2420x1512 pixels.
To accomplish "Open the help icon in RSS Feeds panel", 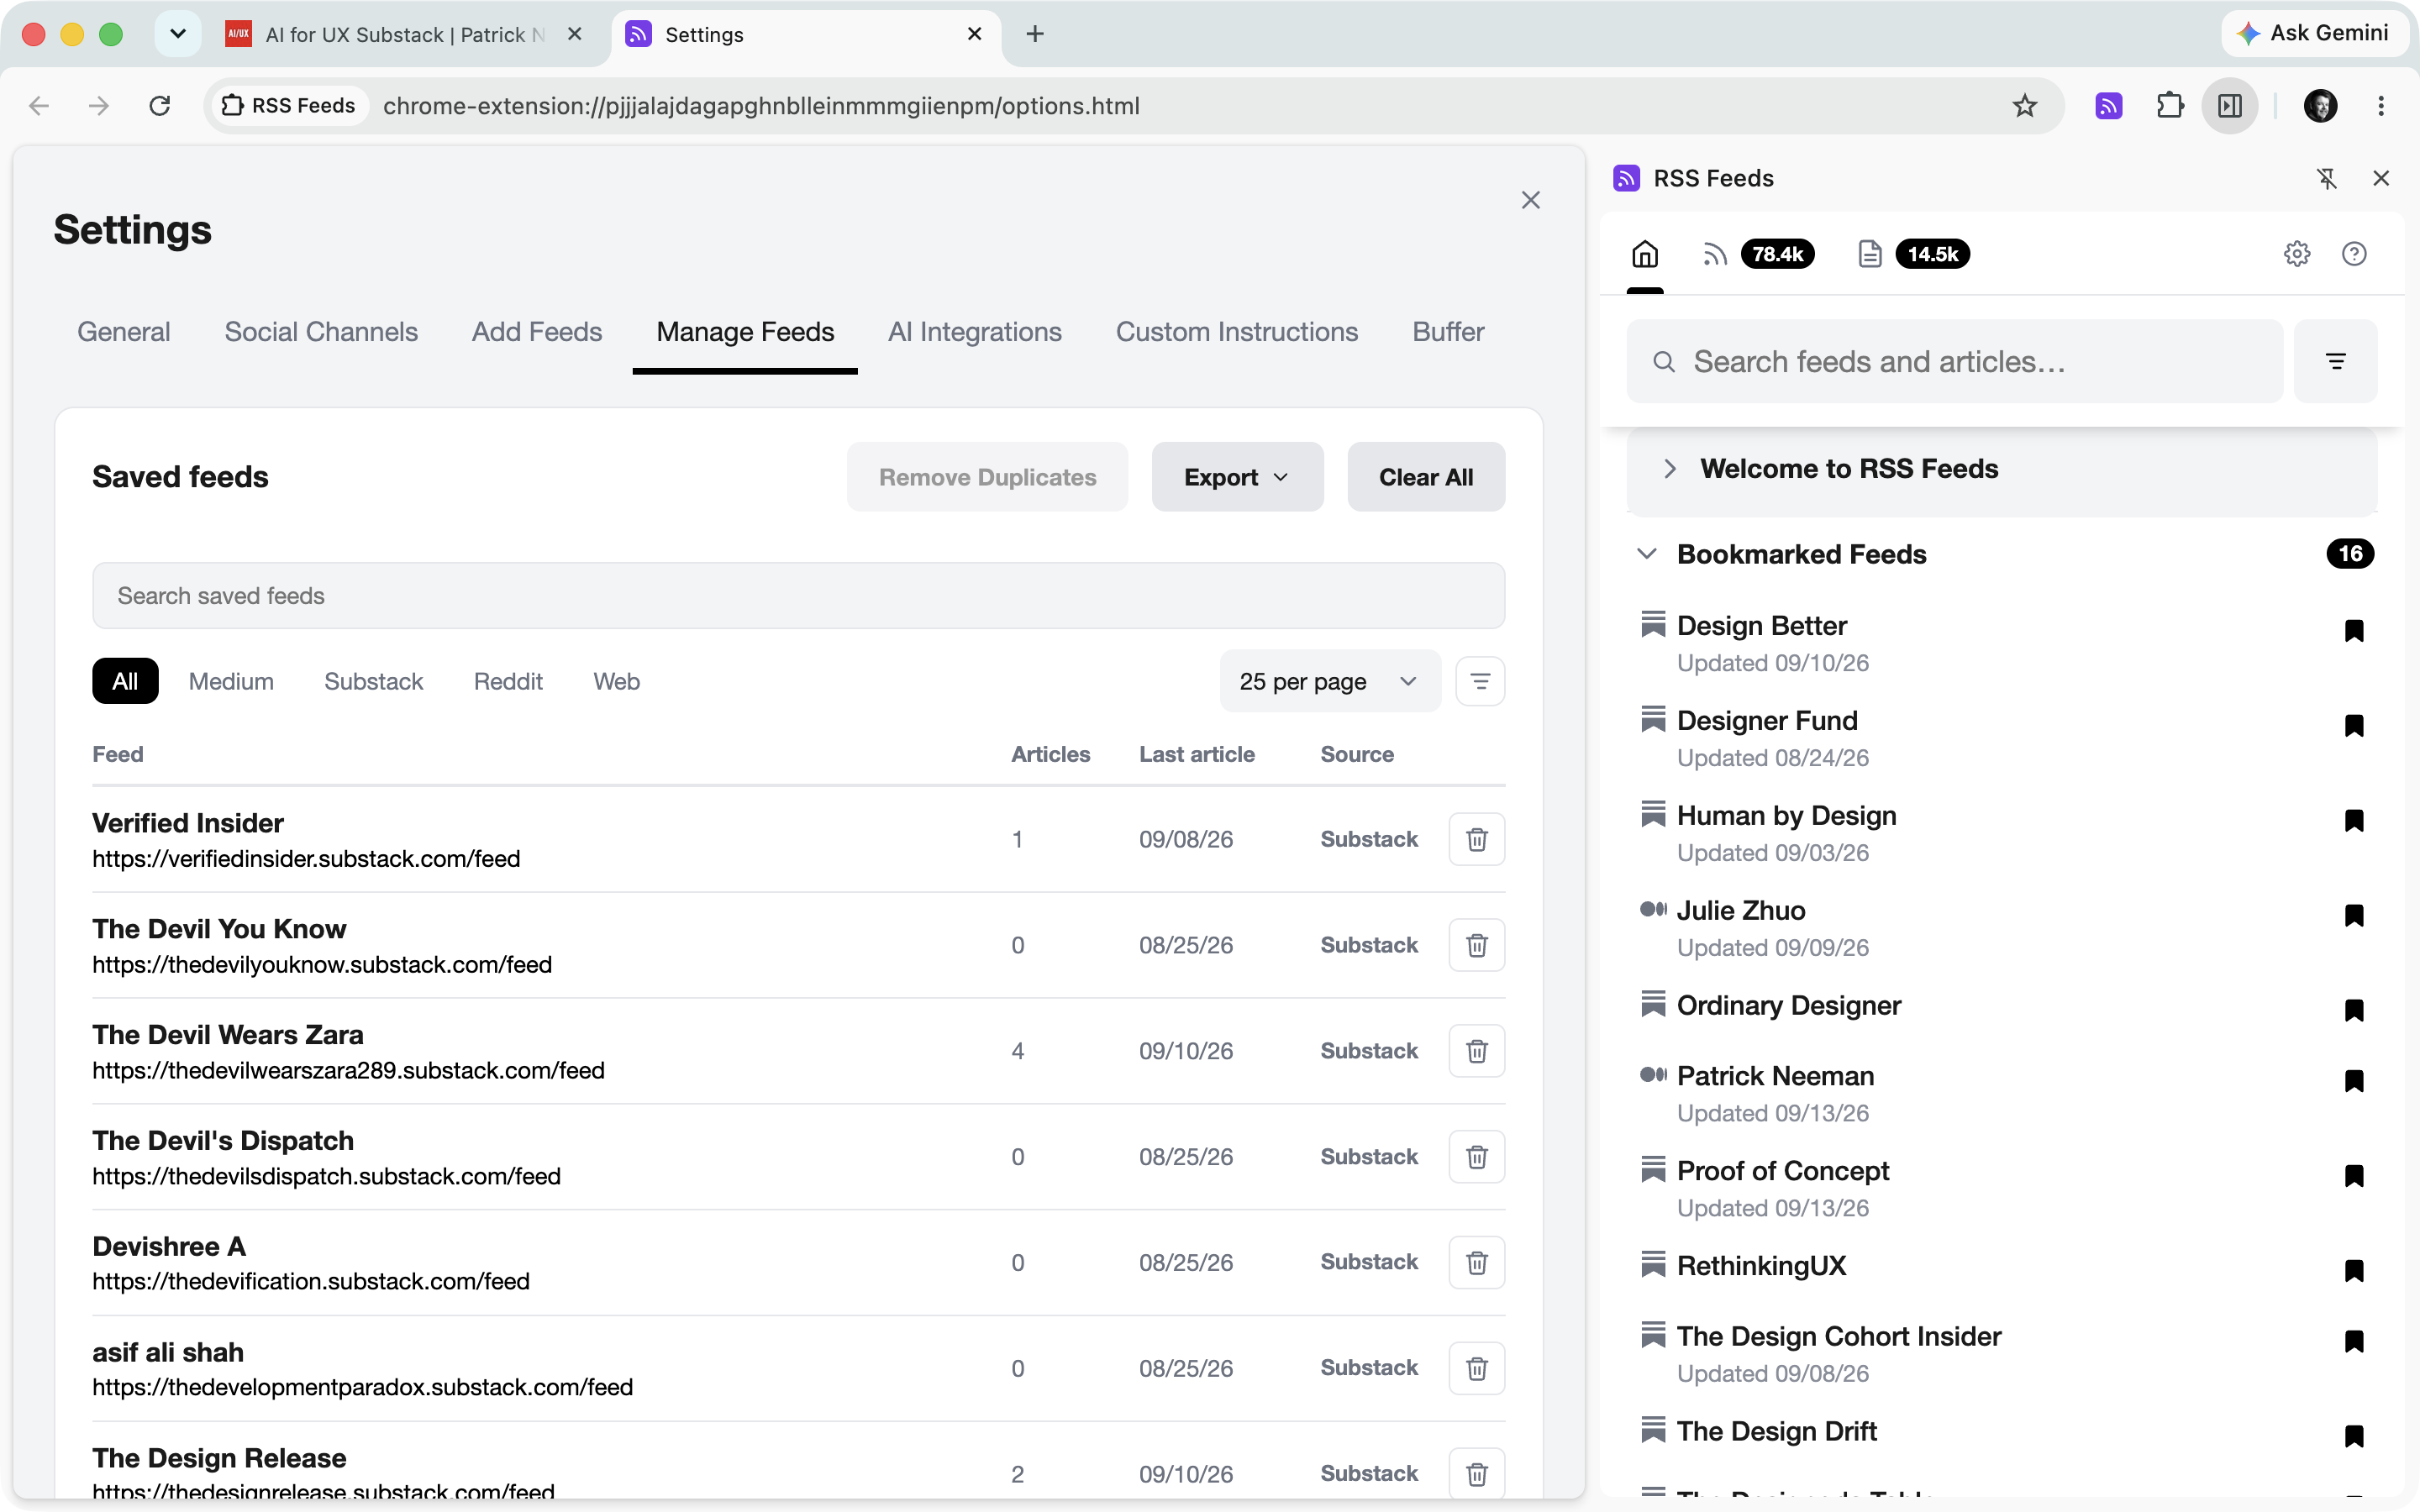I will coord(2354,254).
